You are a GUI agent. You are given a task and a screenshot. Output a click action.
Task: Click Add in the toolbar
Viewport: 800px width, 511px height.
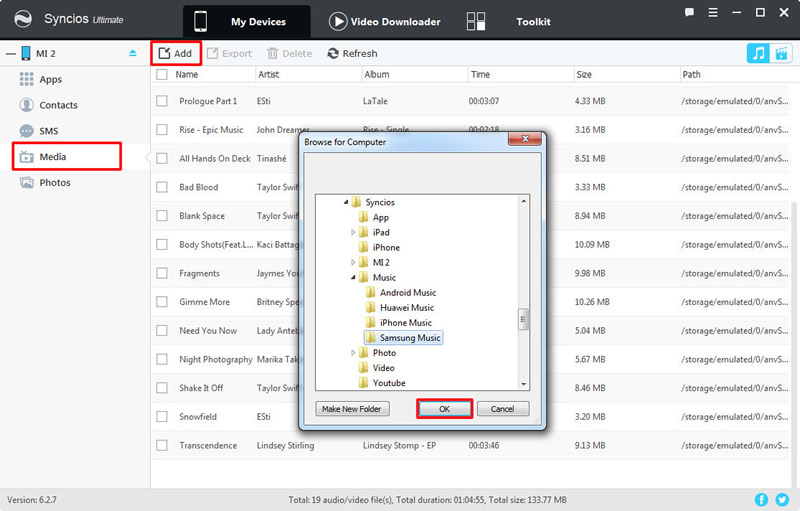(x=176, y=53)
